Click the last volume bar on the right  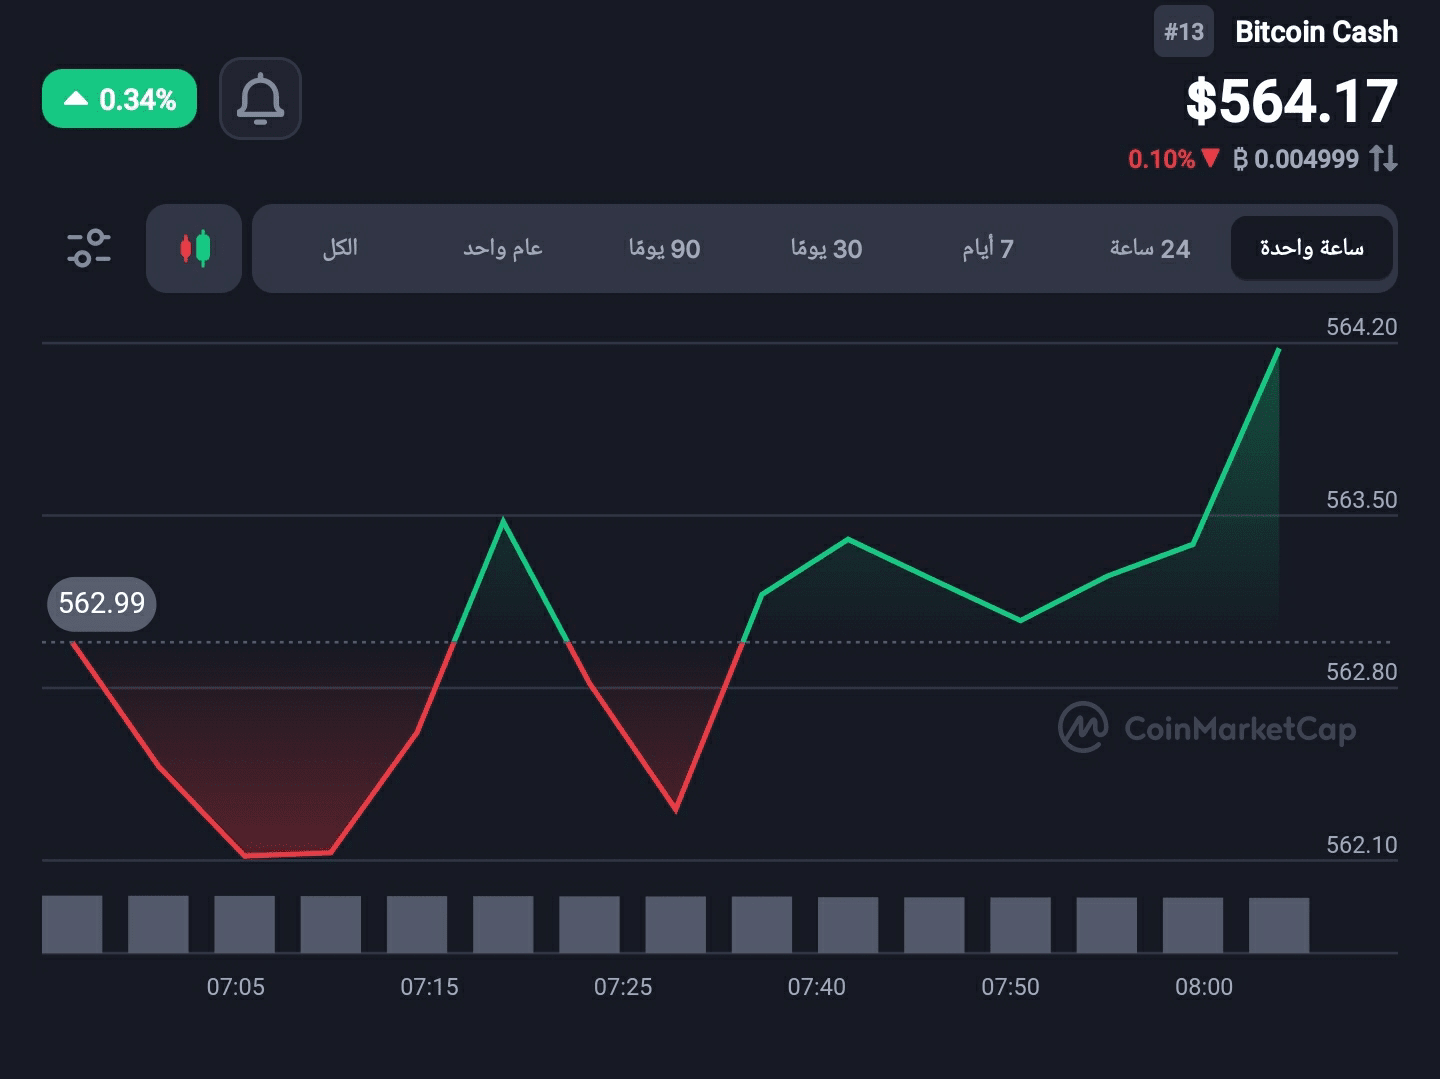[x=1279, y=925]
